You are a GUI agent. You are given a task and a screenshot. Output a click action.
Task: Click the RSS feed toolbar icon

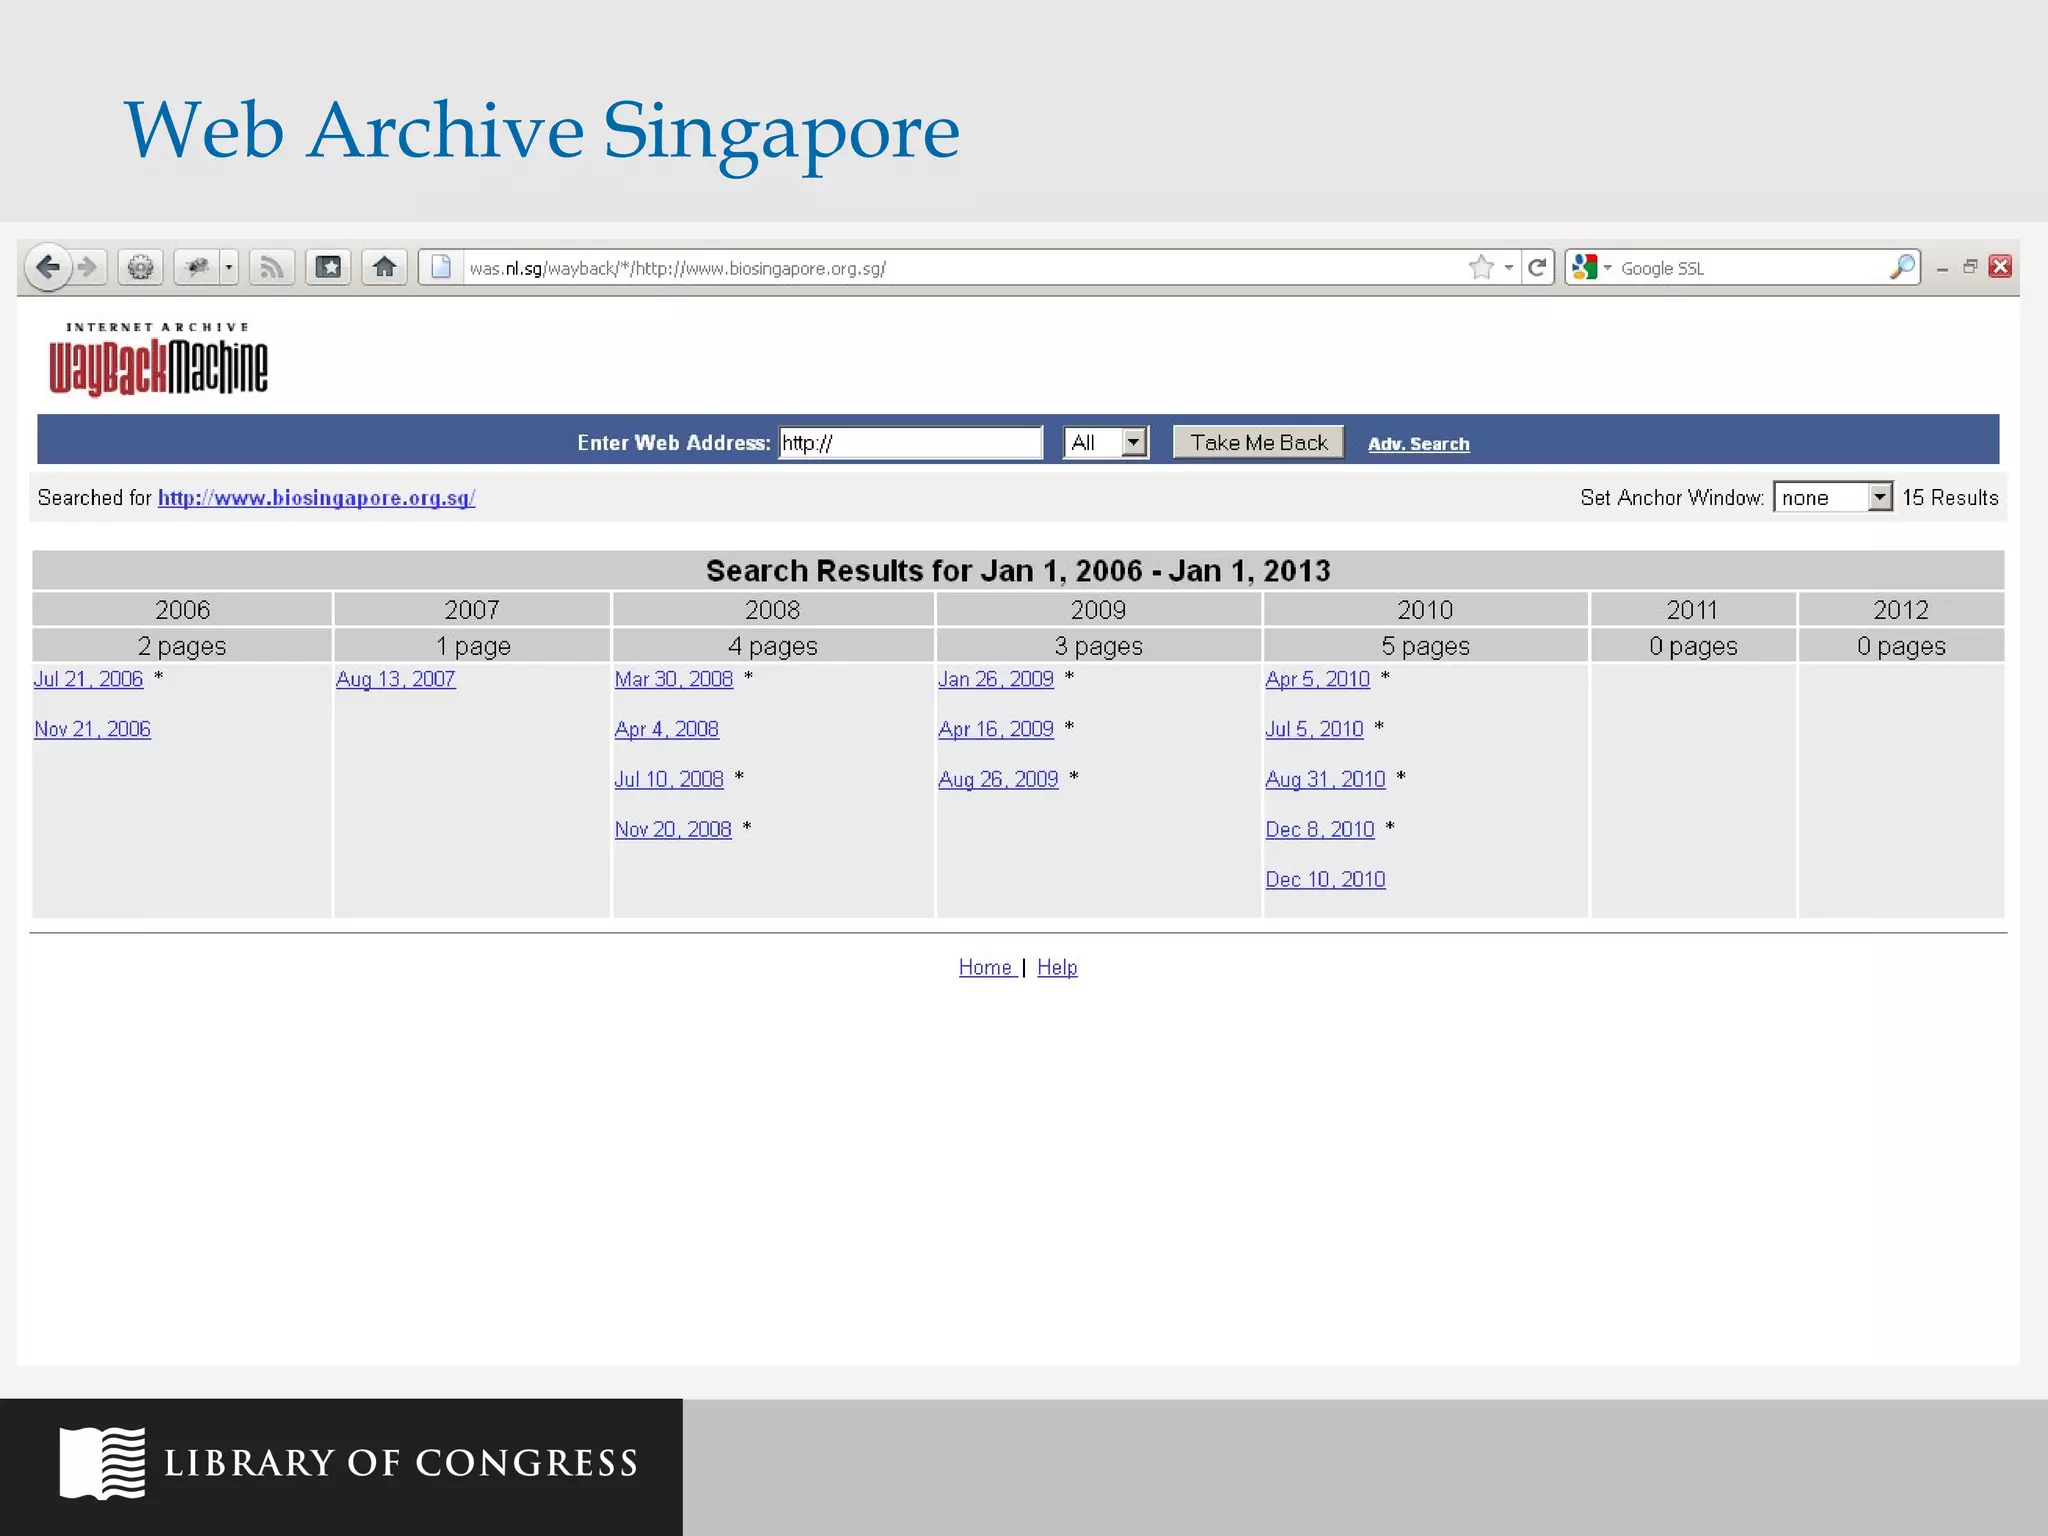pos(271,267)
